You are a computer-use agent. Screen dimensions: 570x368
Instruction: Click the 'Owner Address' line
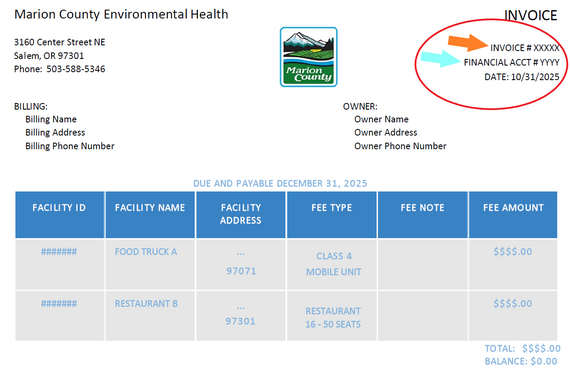386,132
